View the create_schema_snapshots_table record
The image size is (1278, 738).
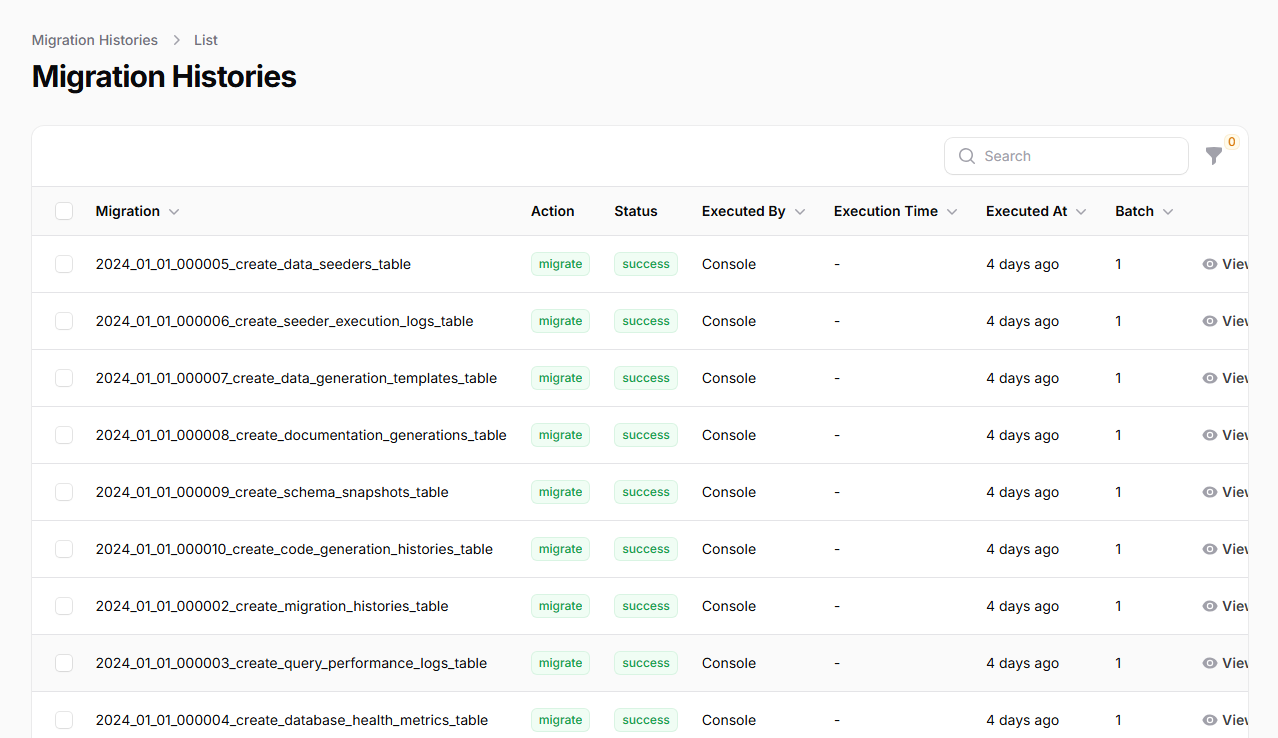point(1225,492)
